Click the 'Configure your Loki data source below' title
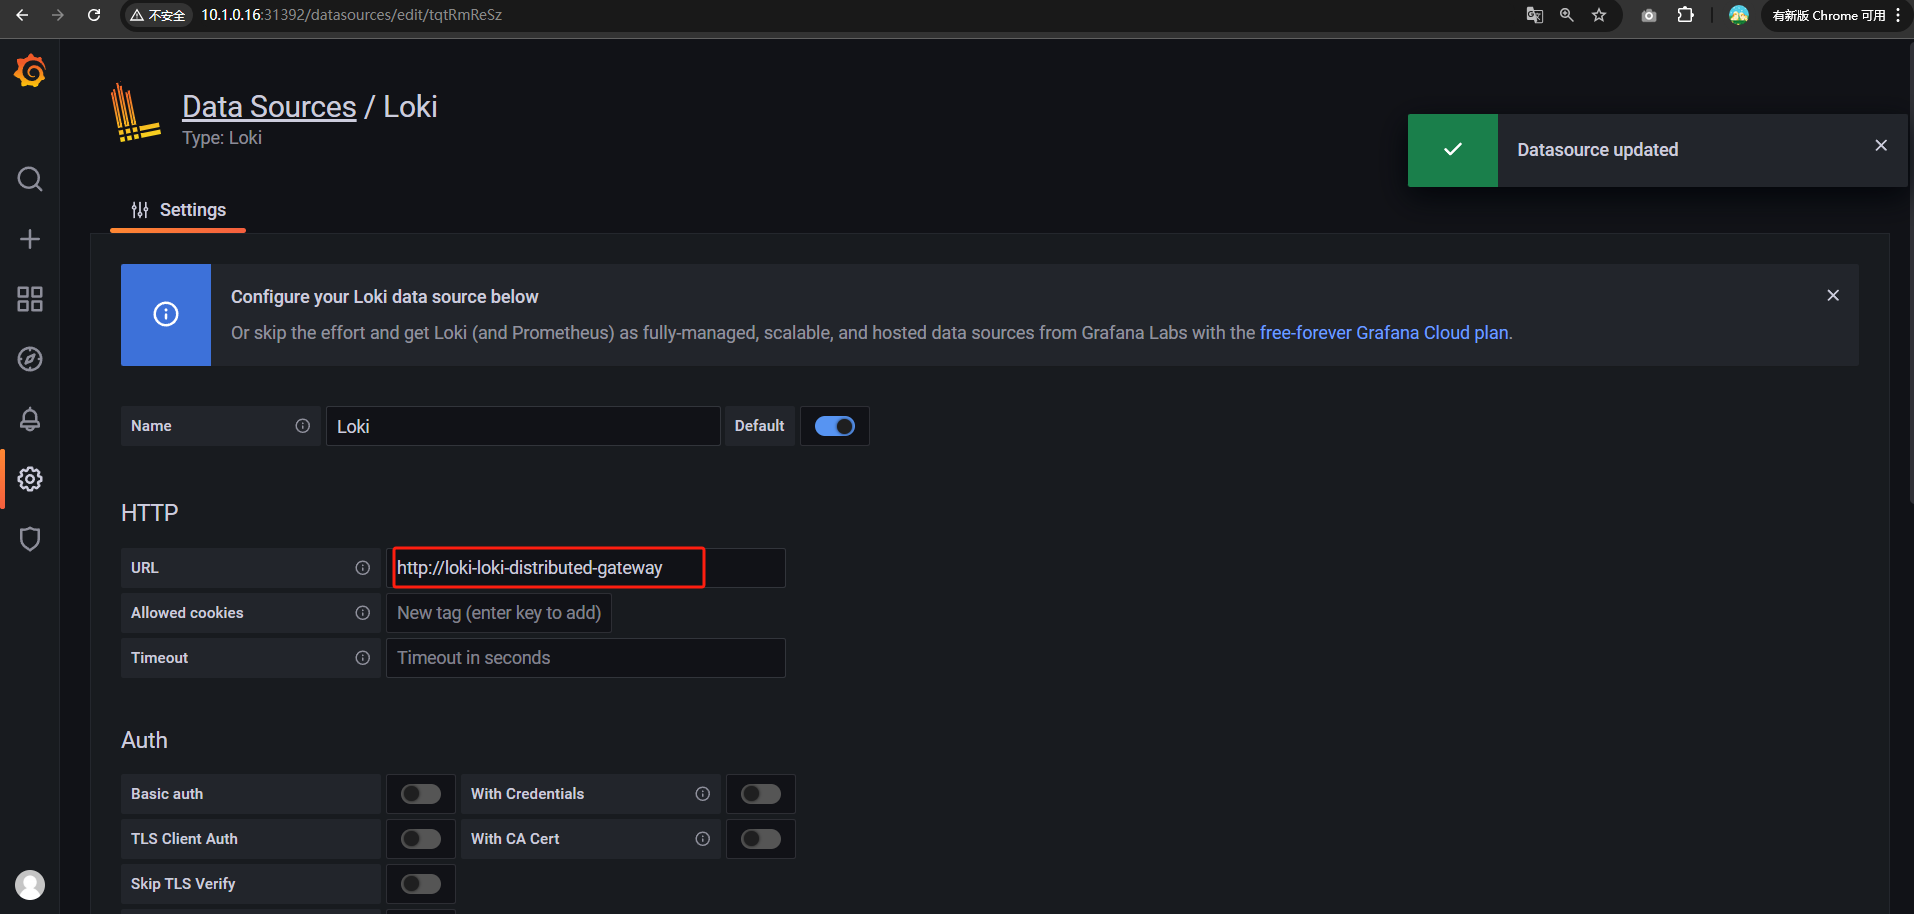1914x914 pixels. click(385, 297)
